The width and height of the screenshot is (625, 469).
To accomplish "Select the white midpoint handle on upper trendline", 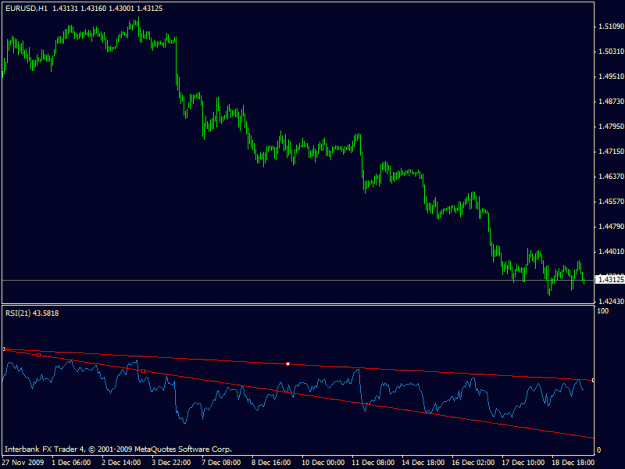I will 288,364.
